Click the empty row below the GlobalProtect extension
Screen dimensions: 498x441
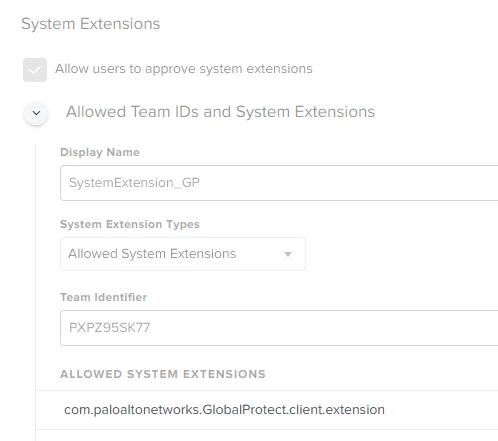pyautogui.click(x=267, y=435)
